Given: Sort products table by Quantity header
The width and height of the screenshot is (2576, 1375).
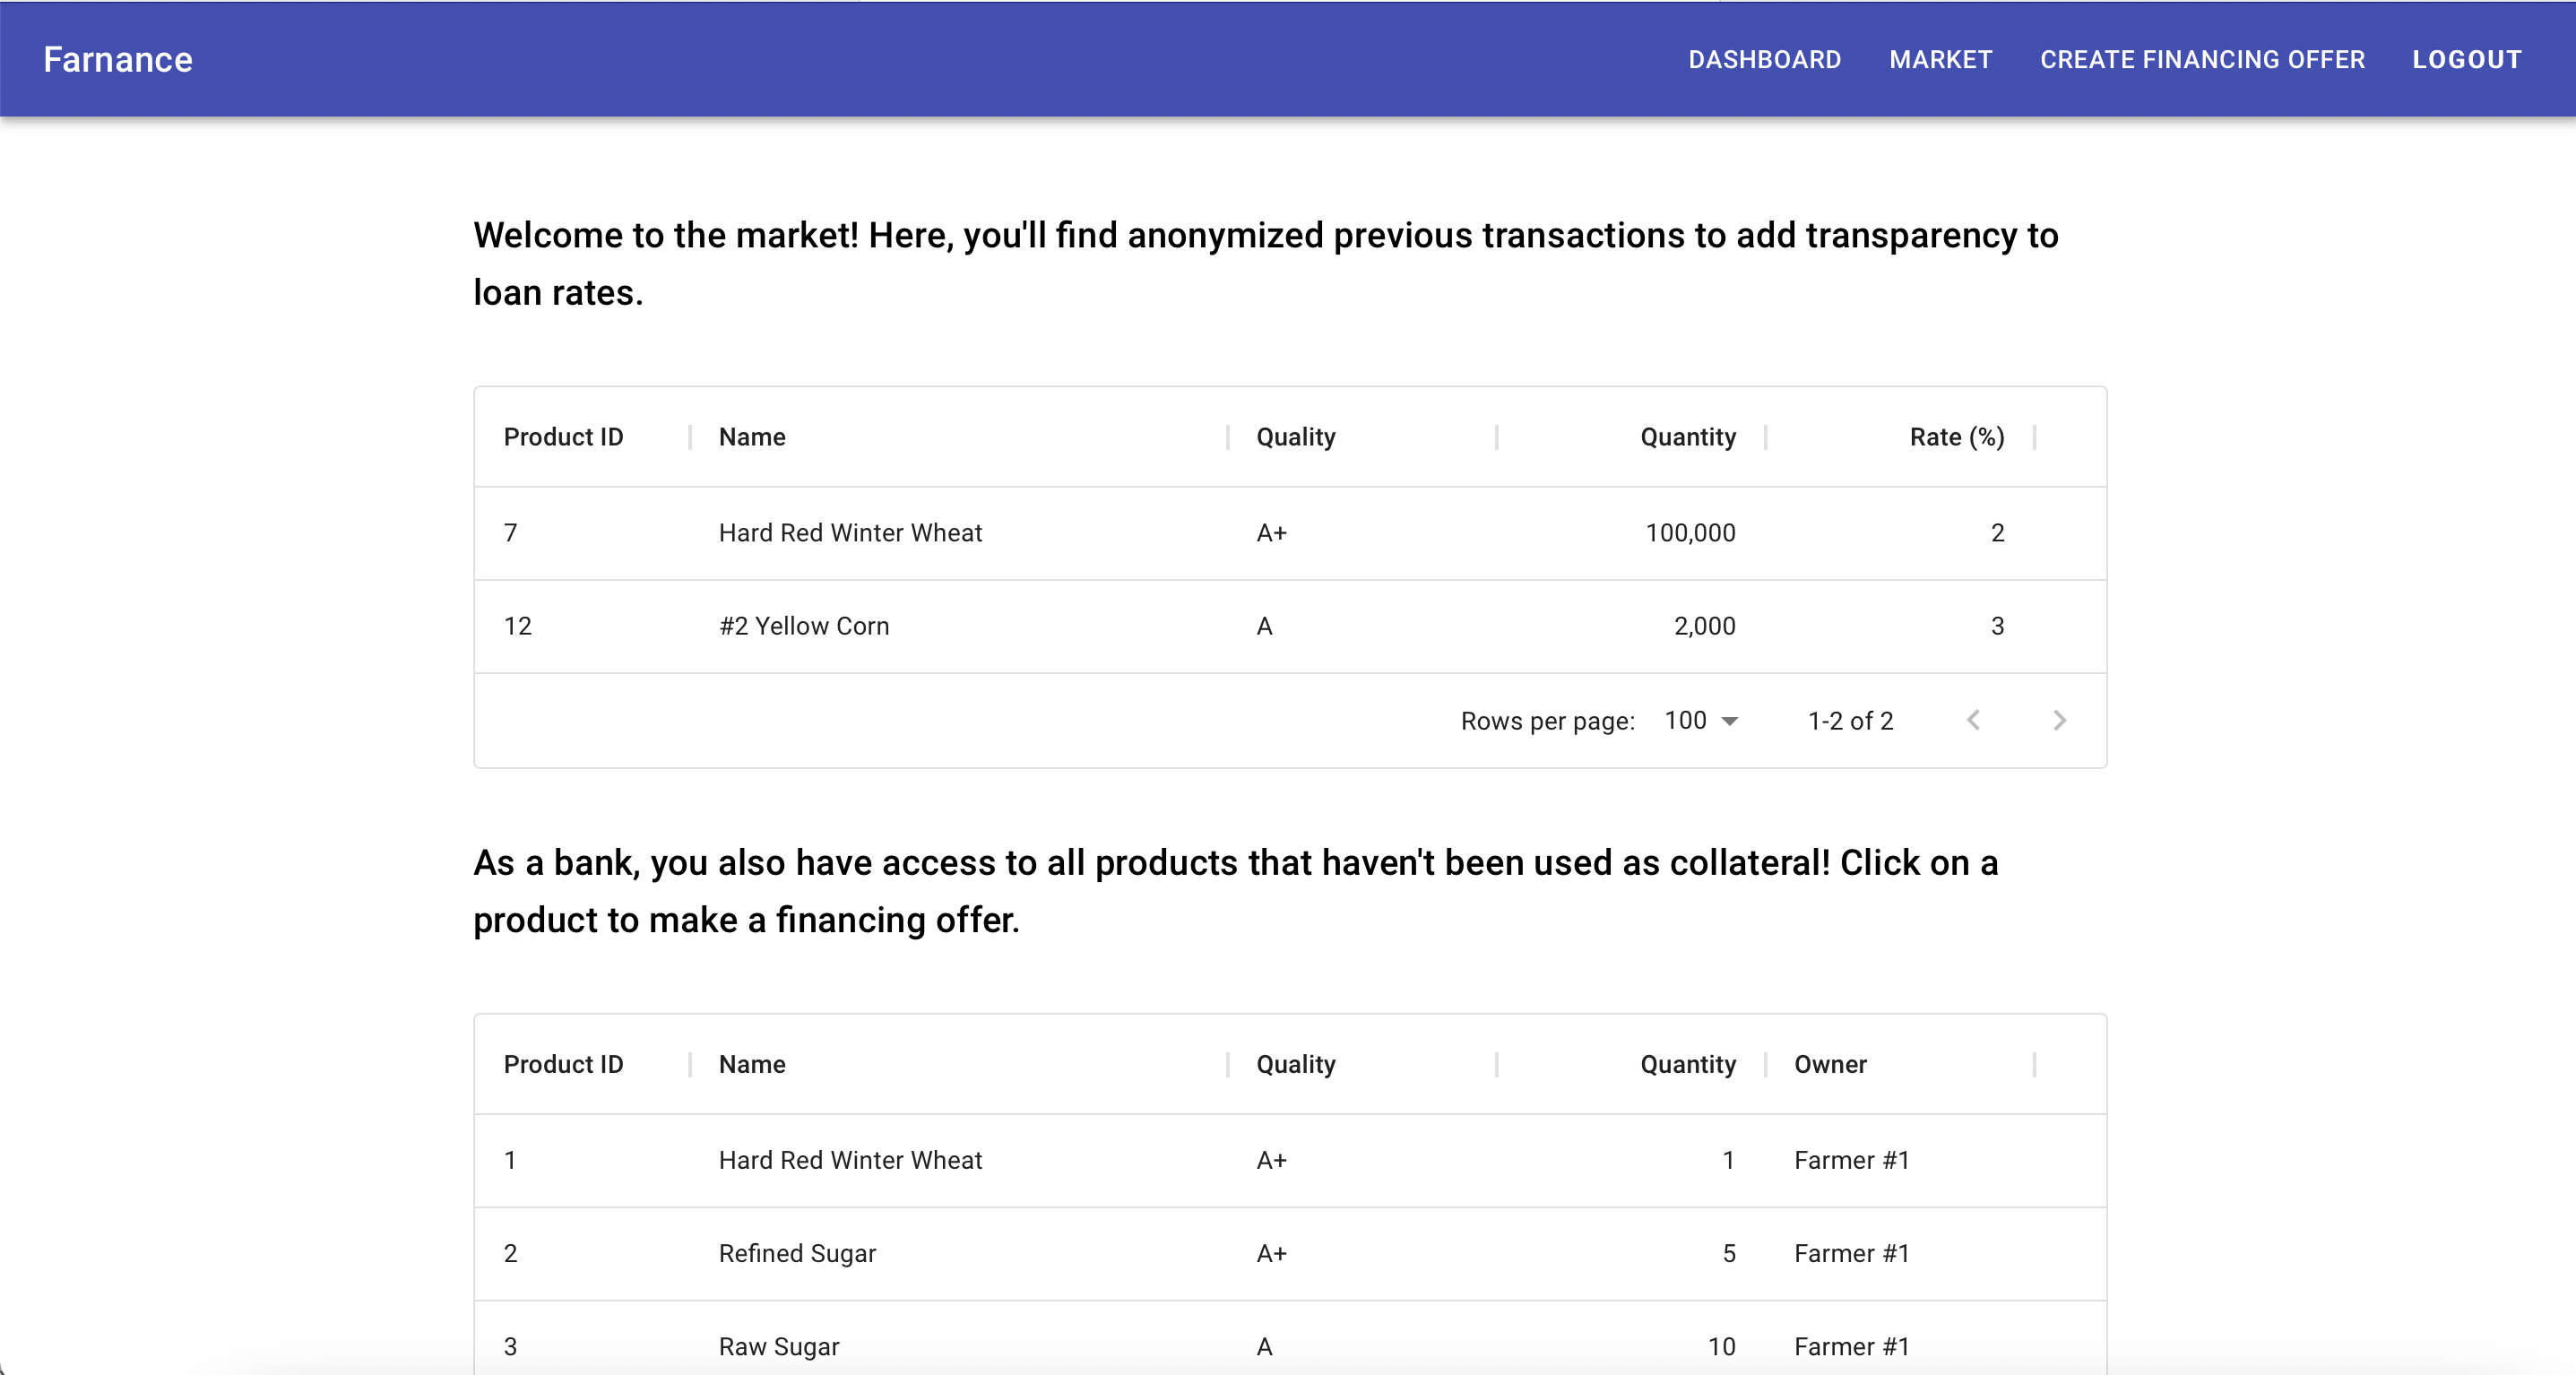Looking at the screenshot, I should point(1687,1064).
